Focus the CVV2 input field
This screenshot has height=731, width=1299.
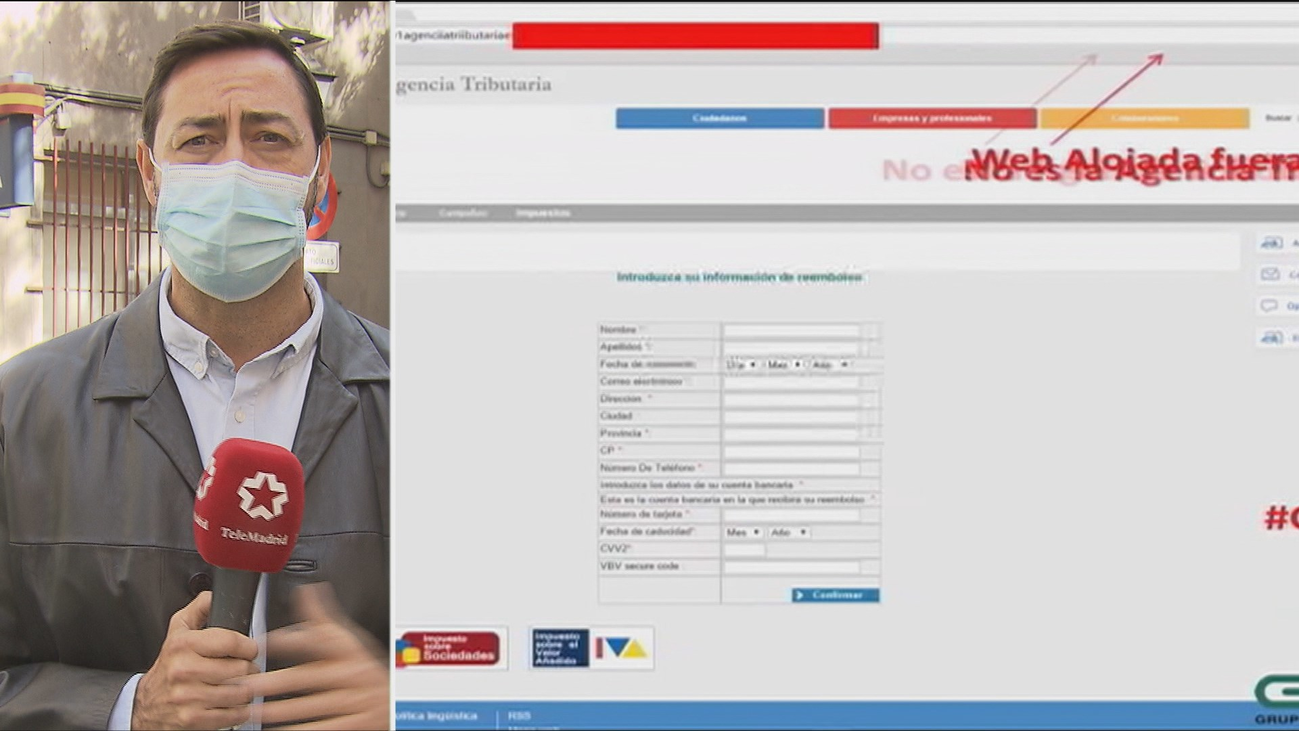click(744, 550)
